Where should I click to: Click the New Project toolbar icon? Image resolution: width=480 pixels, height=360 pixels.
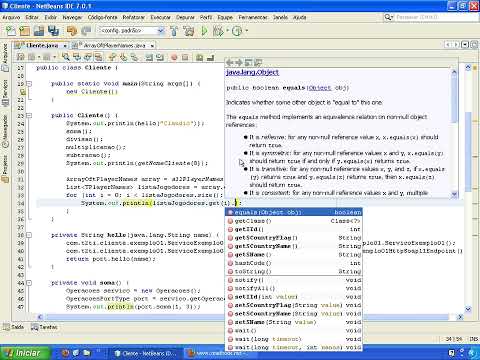24,31
